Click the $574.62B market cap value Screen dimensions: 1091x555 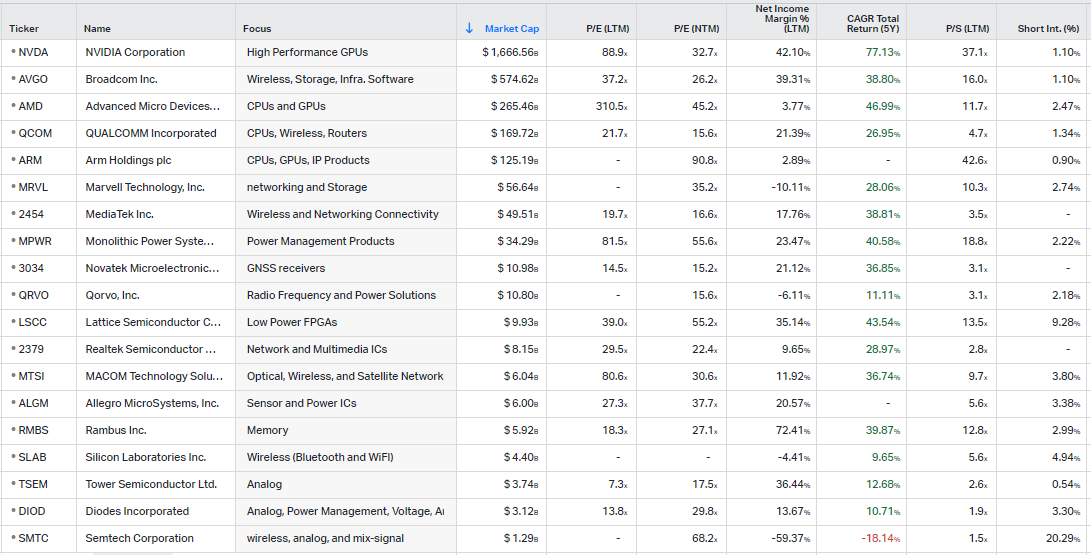click(x=514, y=79)
